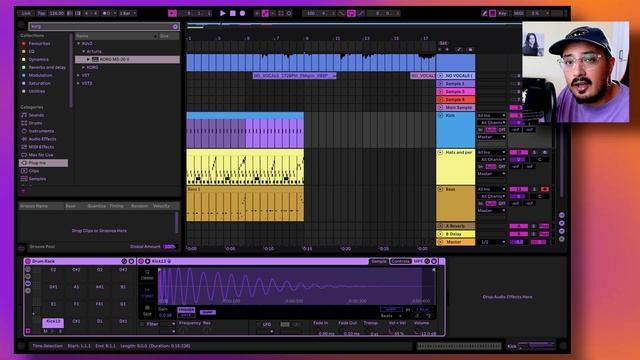
Task: Expand the KORG MS-20 V entry
Action: pos(88,60)
